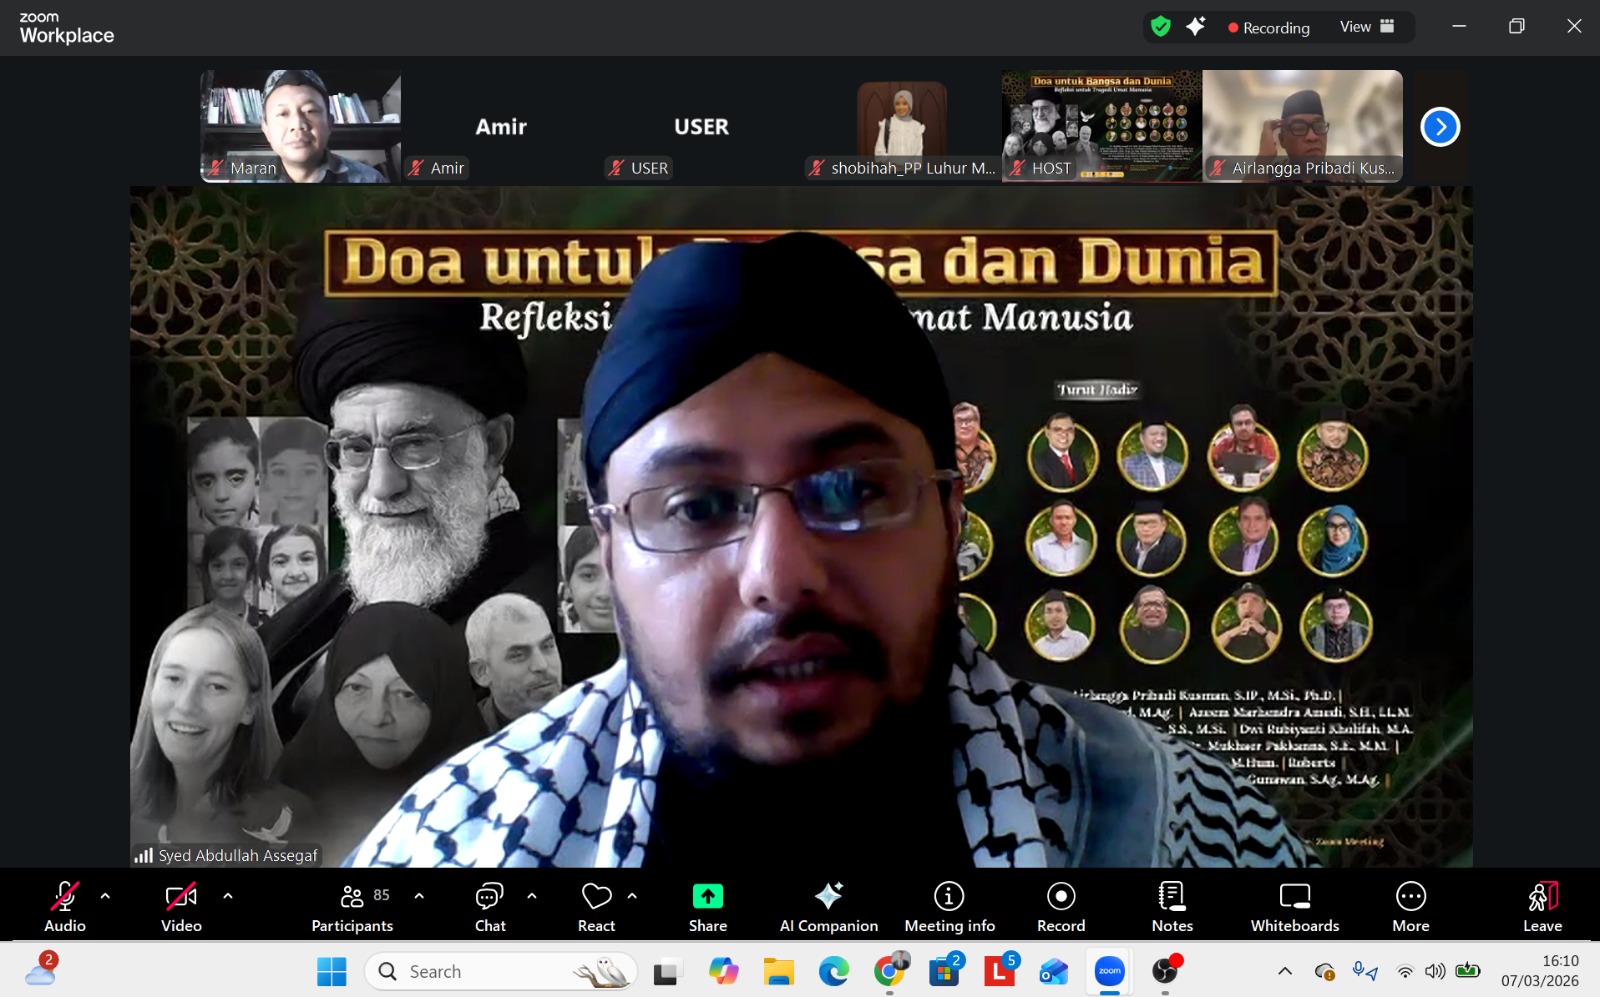Viewport: 1600px width, 997px height.
Task: Unmute the microphone with Audio button
Action: [65, 906]
